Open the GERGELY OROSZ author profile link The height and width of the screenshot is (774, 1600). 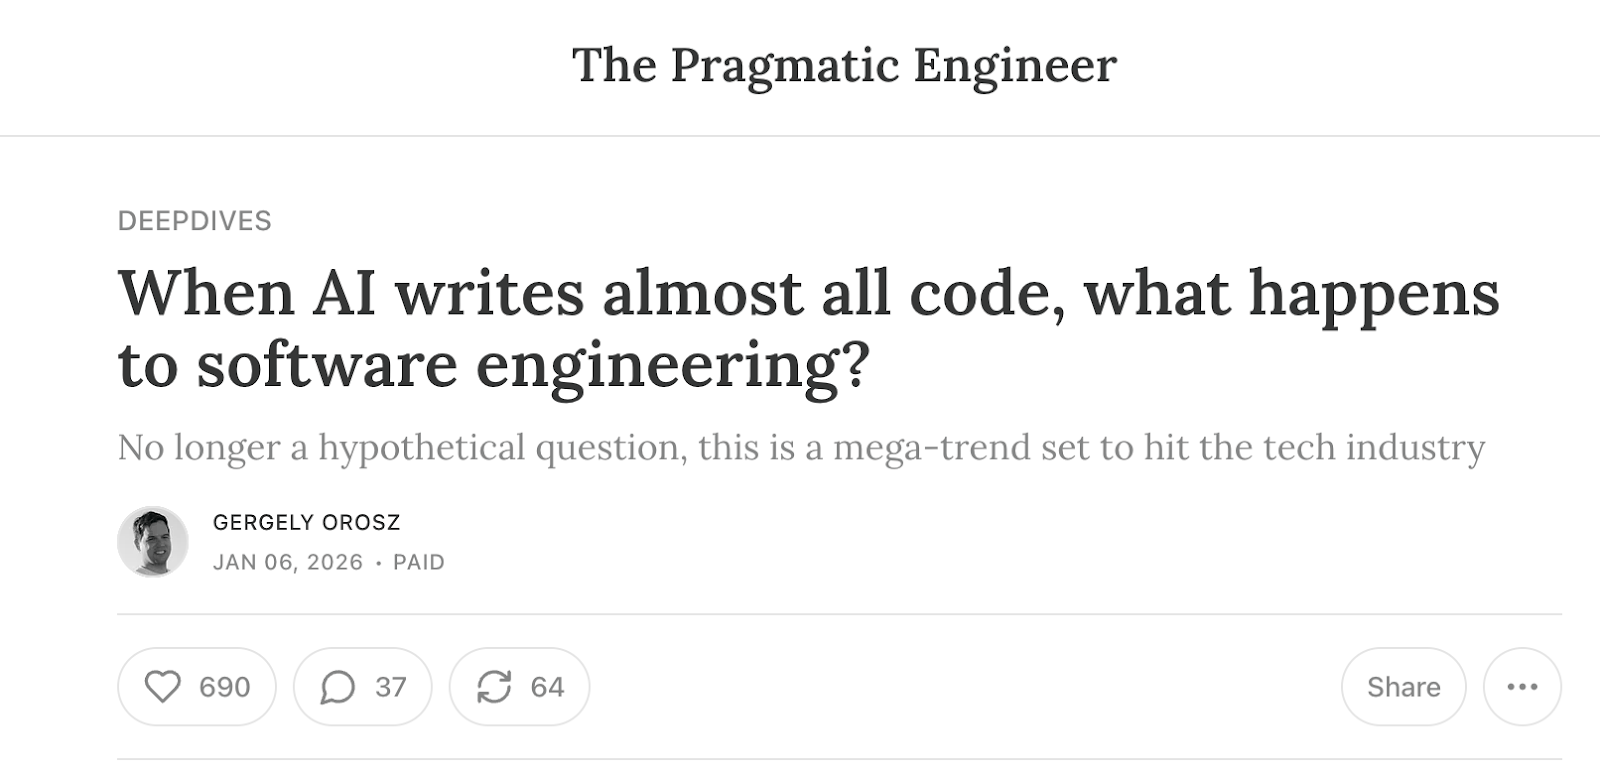(306, 522)
